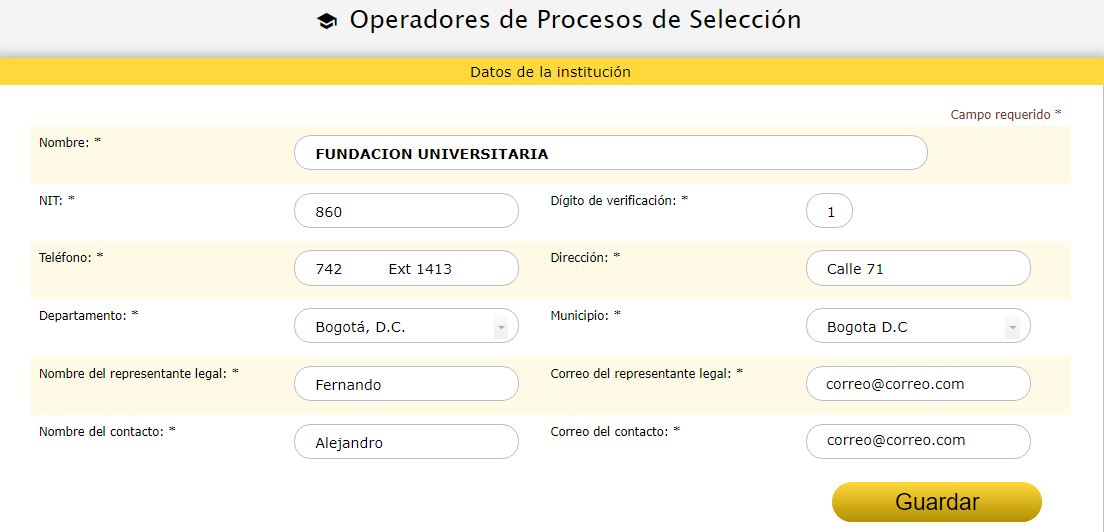Click the Operadores de Procesos de Selección title
This screenshot has height=532, width=1104.
pyautogui.click(x=575, y=20)
